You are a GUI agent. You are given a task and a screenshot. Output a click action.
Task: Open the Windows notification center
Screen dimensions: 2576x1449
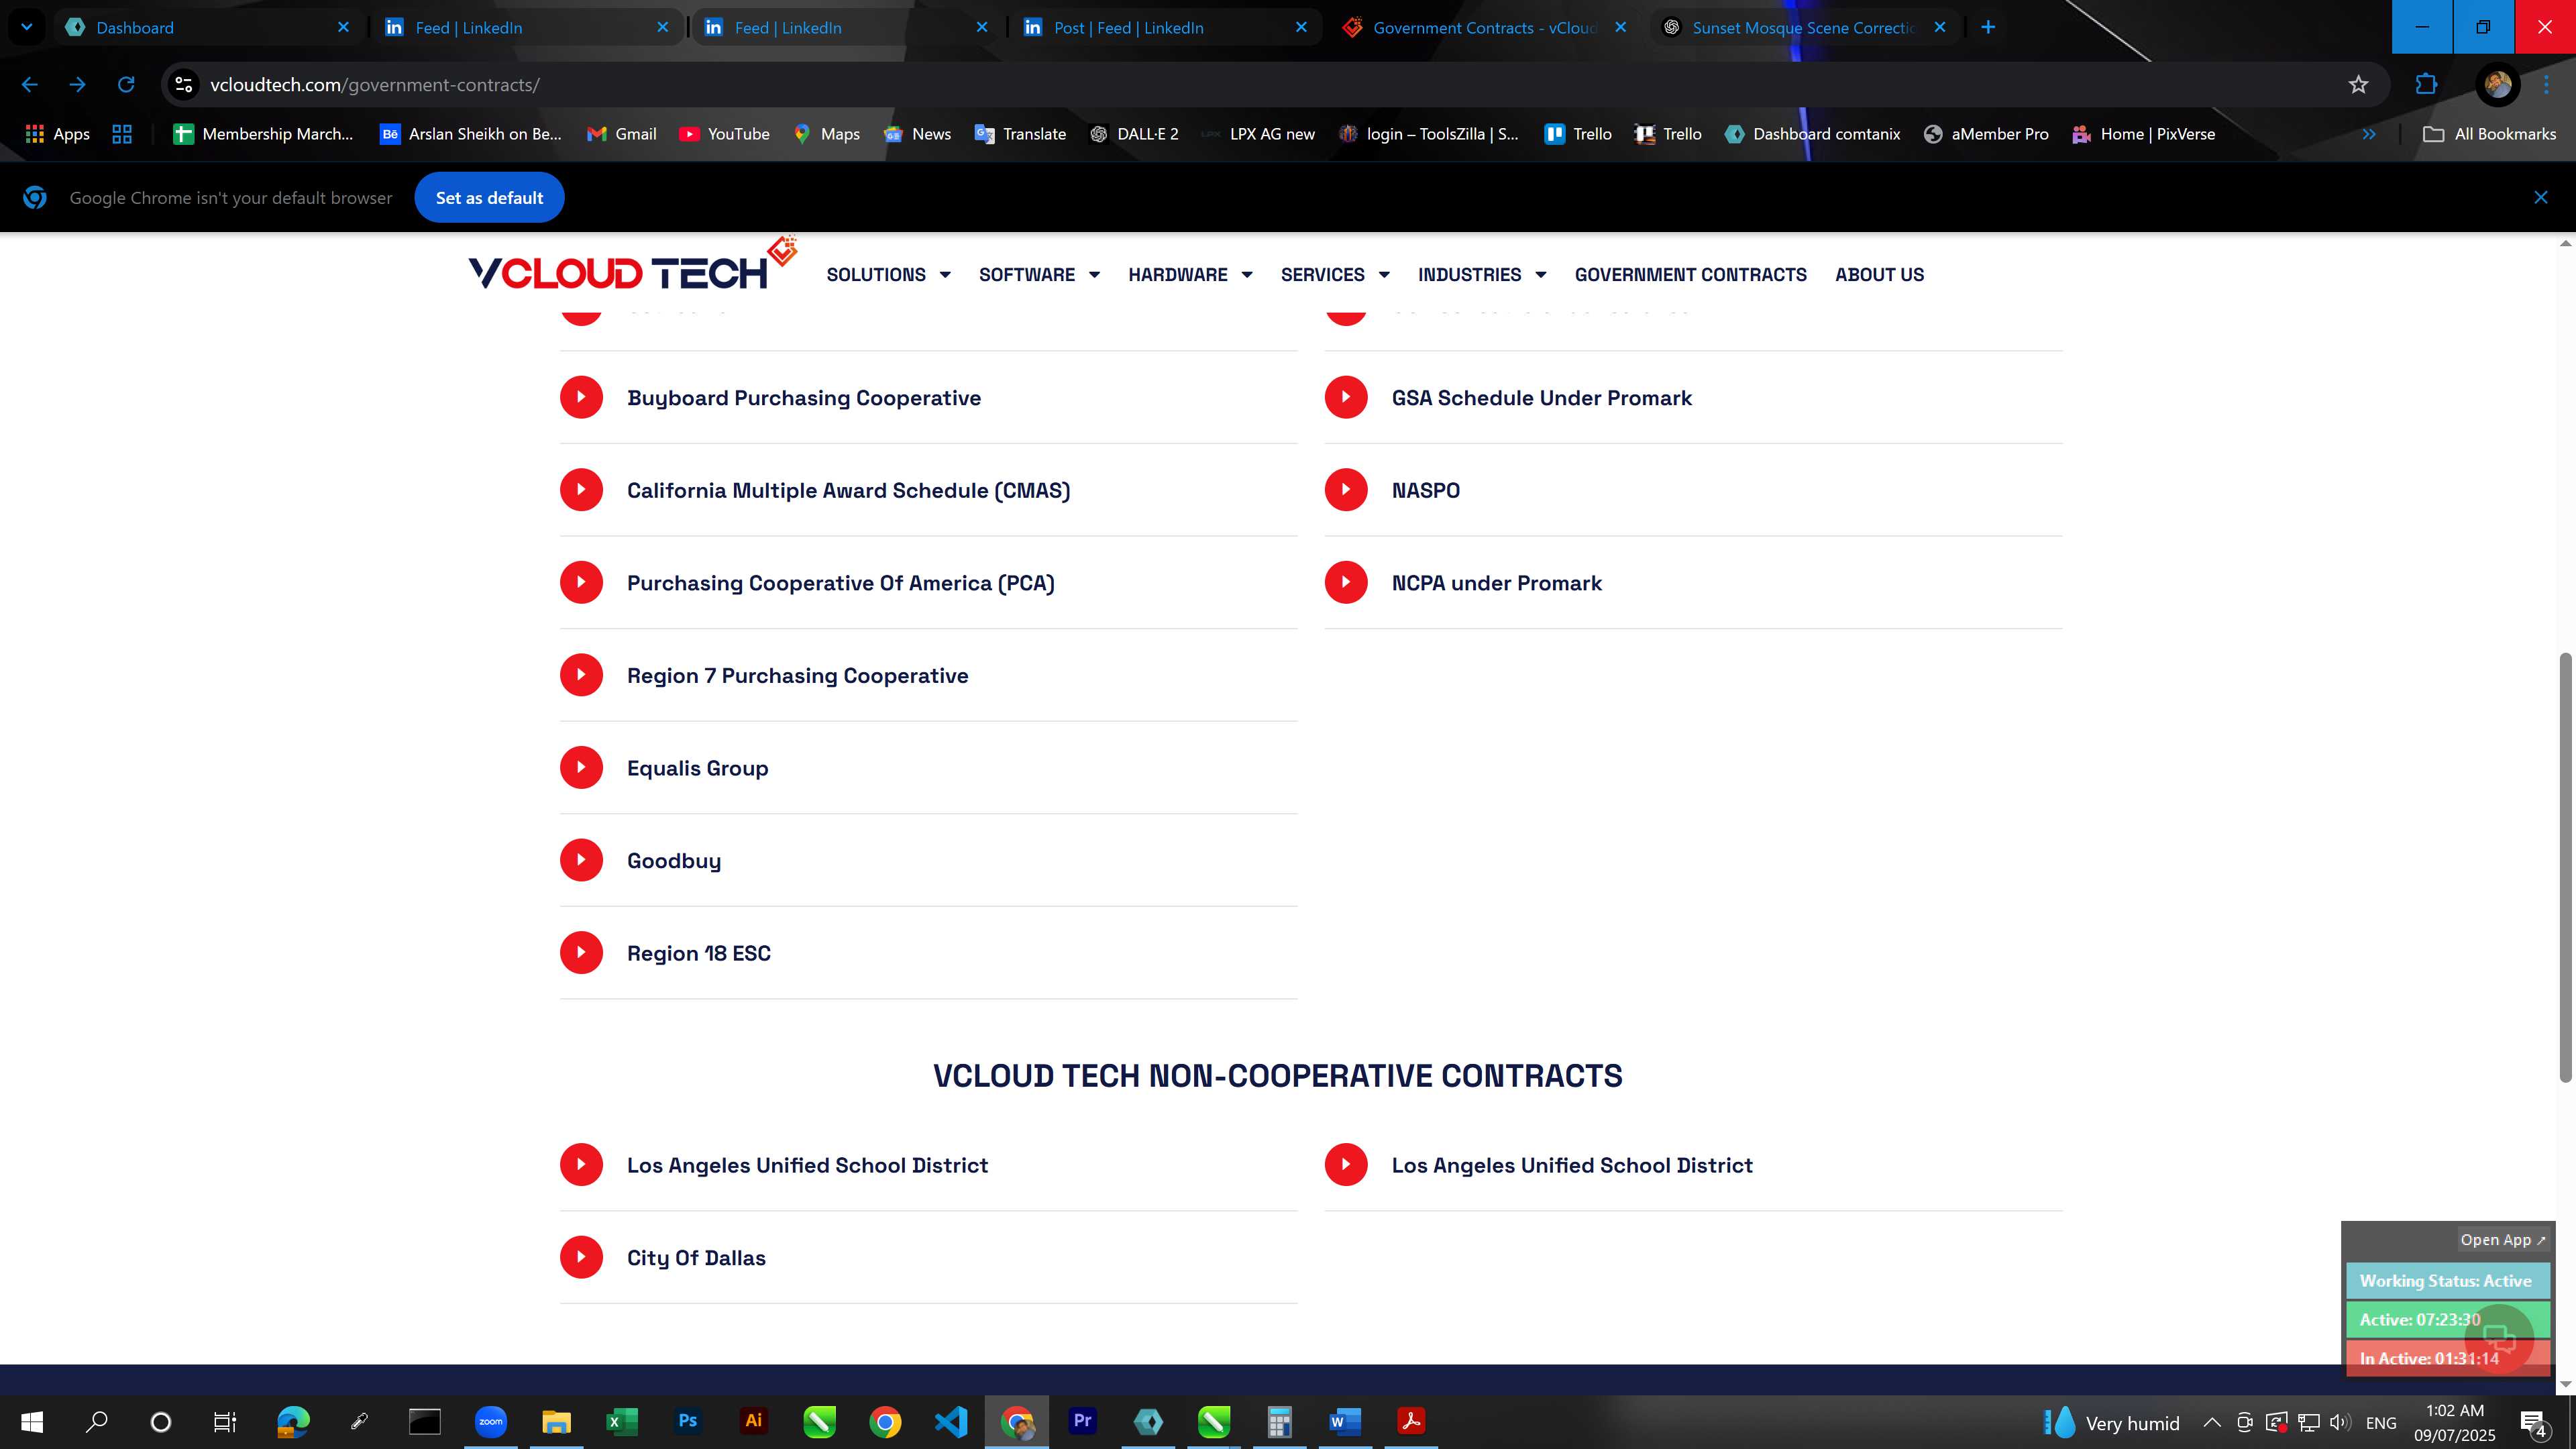click(x=2534, y=1422)
